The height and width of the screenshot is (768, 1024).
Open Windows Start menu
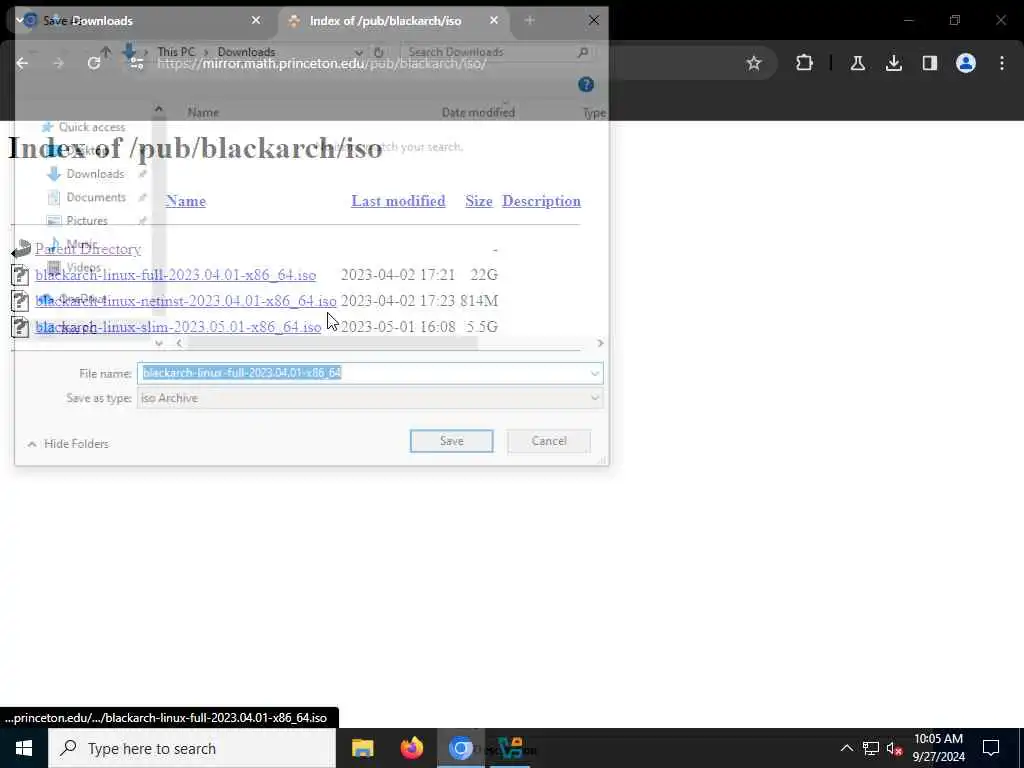(24, 748)
